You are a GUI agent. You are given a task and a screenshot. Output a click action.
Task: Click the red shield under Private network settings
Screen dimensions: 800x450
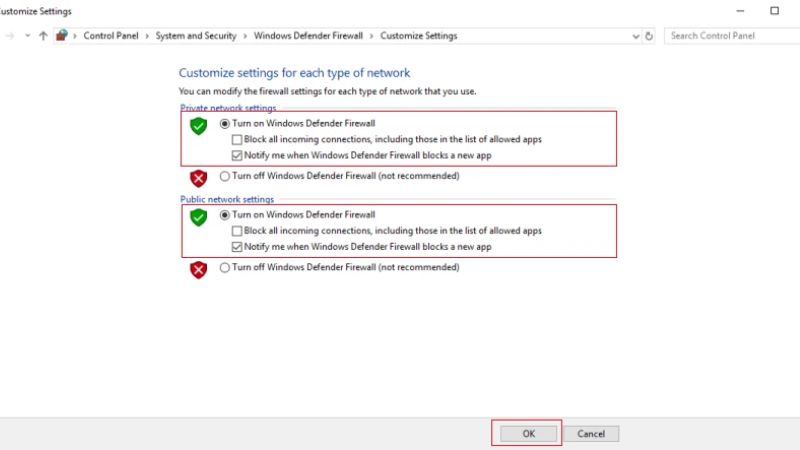click(198, 178)
